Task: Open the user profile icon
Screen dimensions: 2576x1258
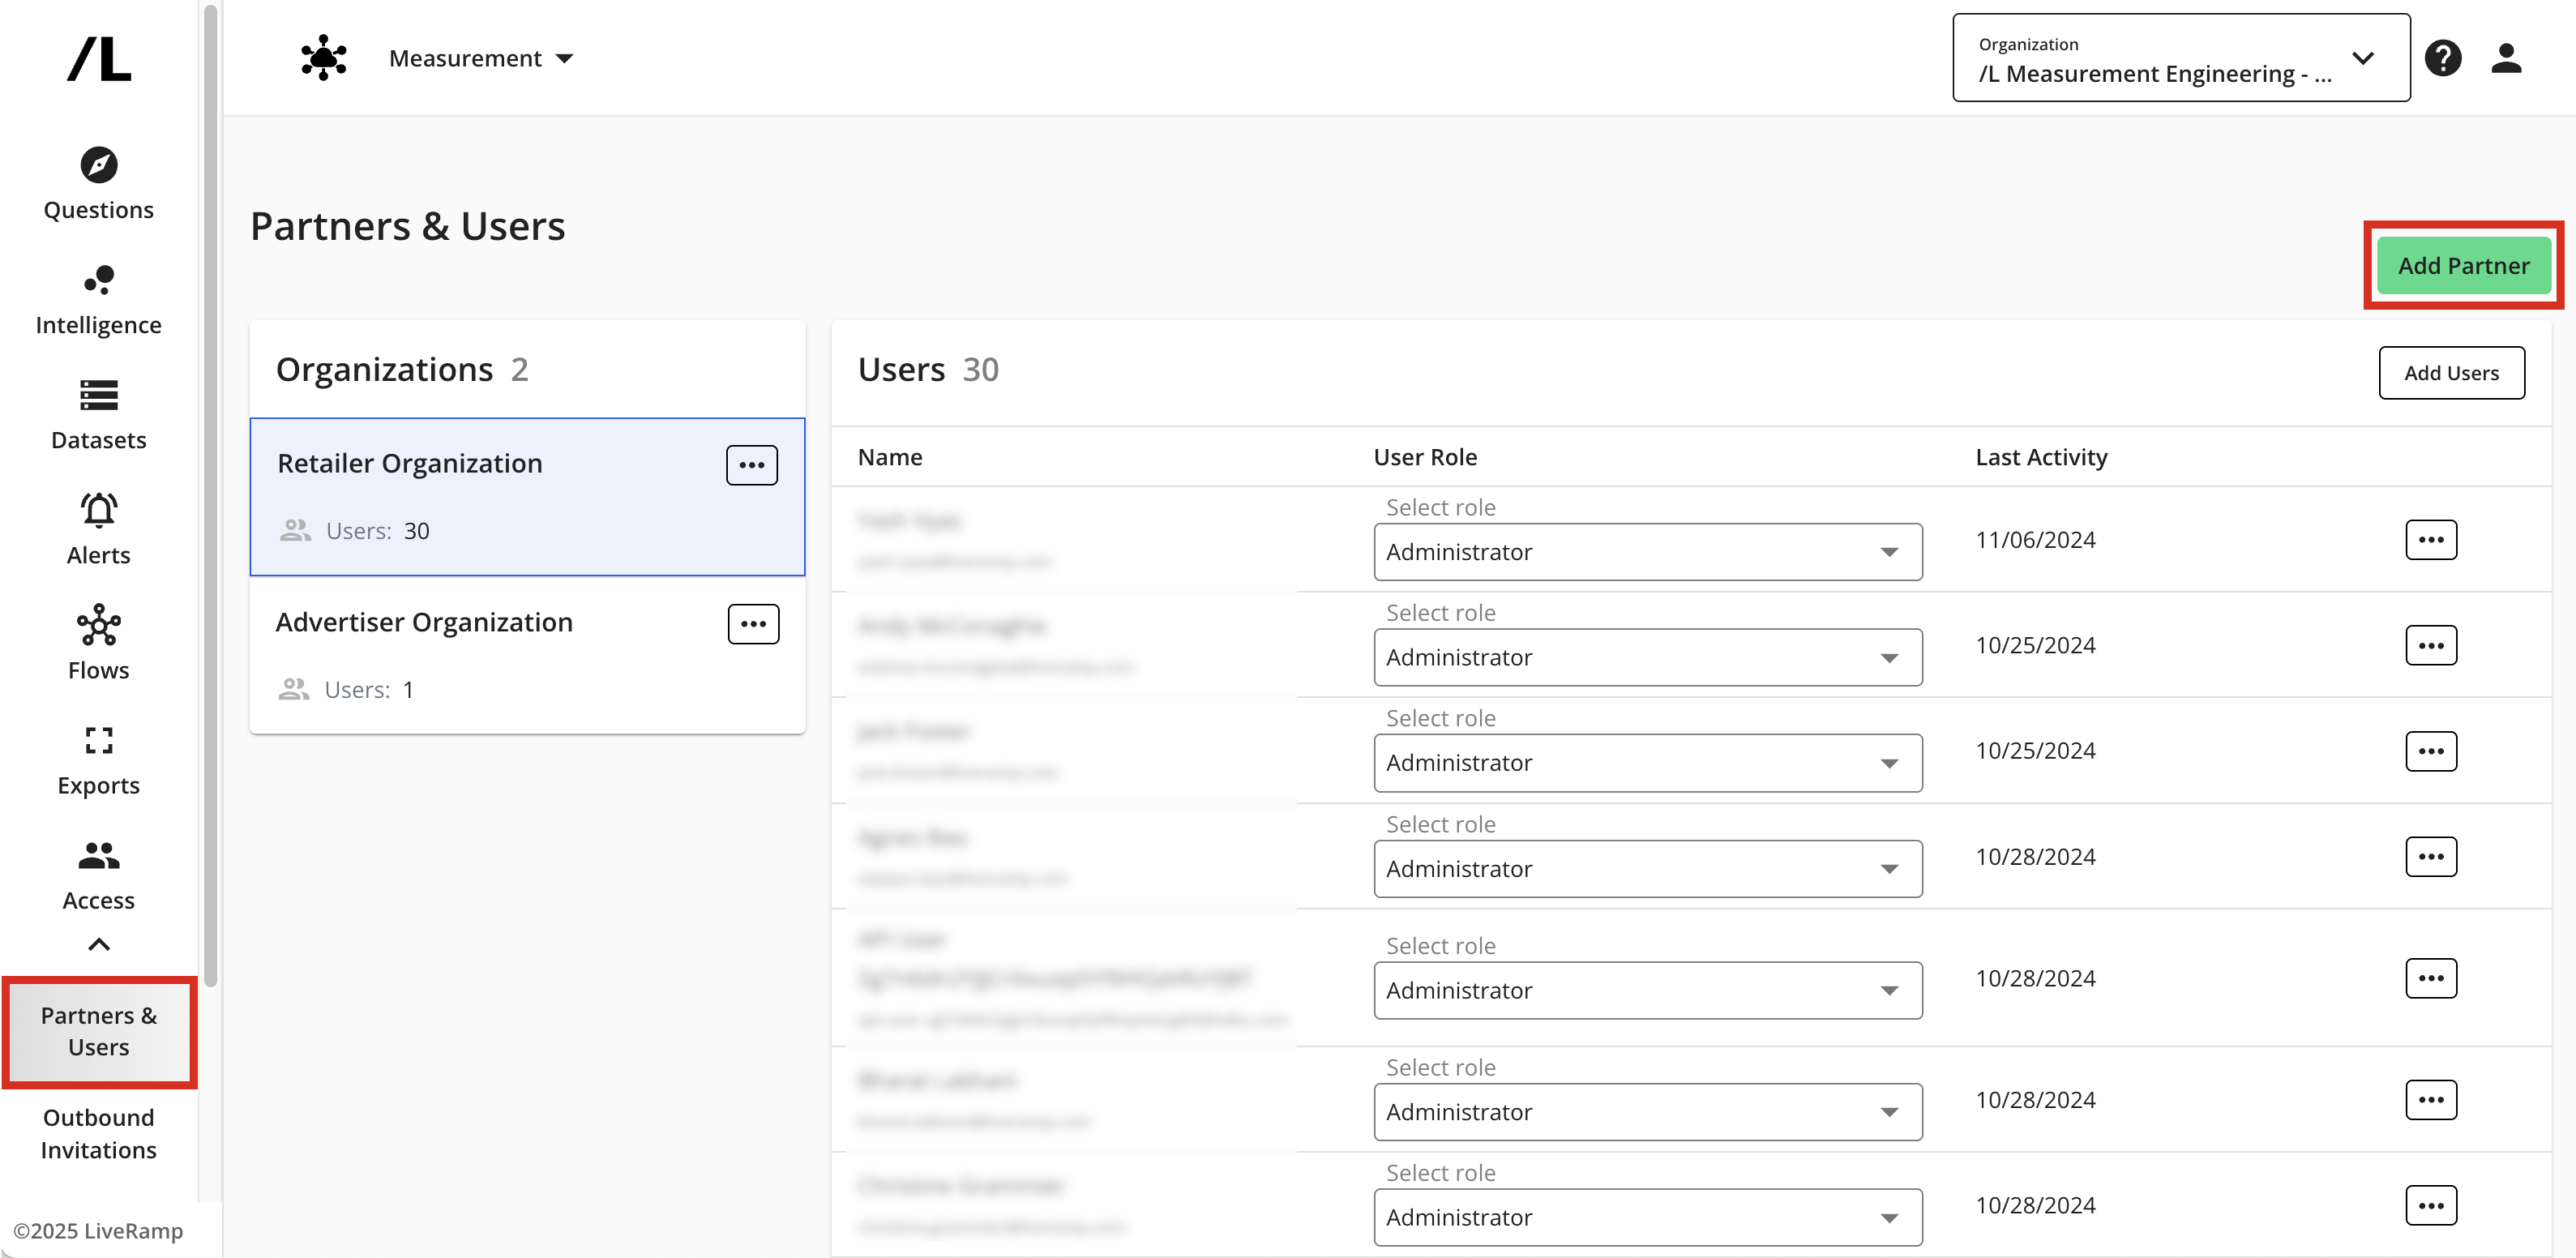Action: tap(2506, 58)
